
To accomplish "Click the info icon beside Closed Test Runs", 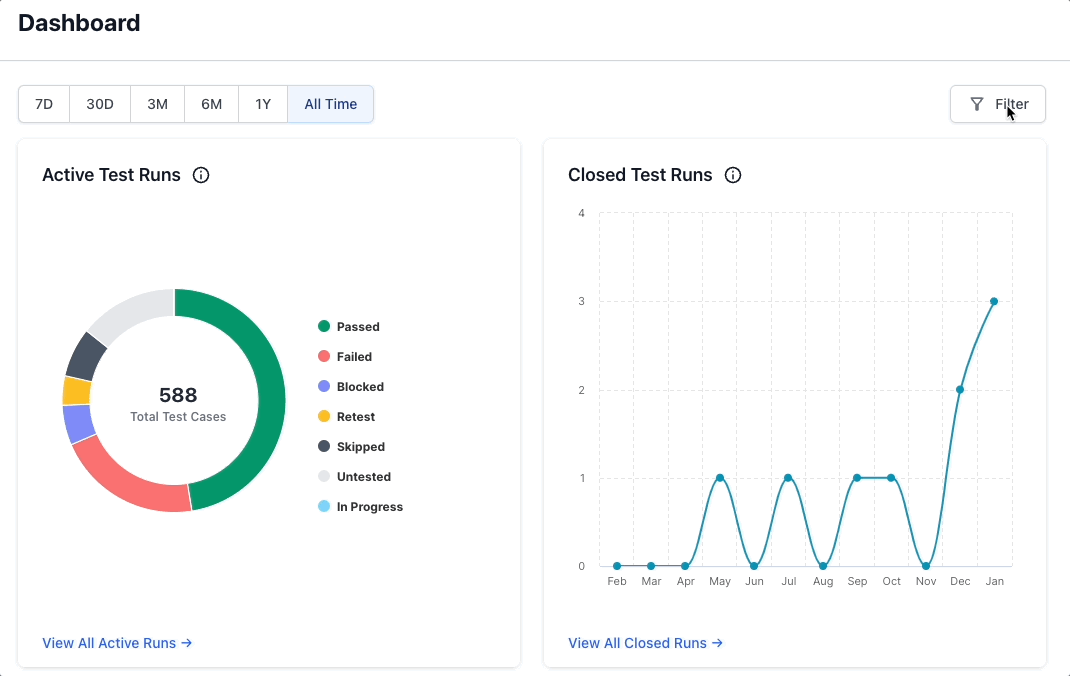I will [x=733, y=175].
